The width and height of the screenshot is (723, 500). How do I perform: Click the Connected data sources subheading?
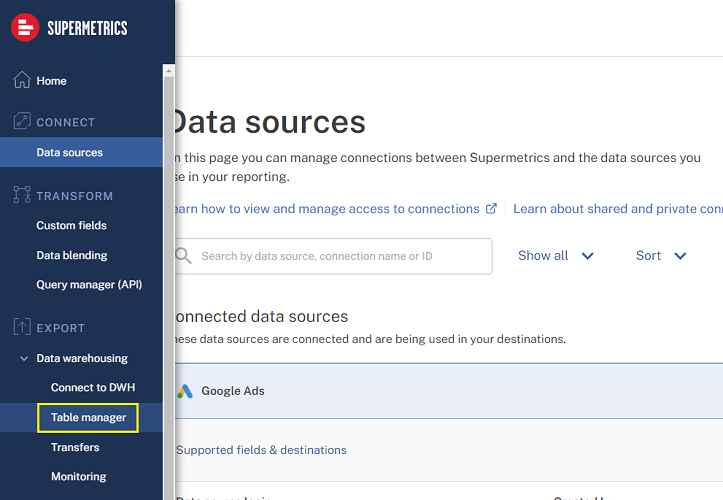(261, 316)
